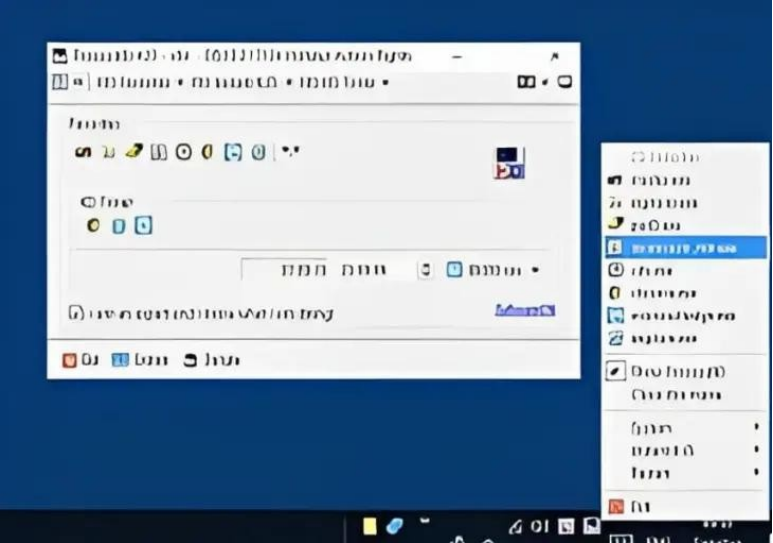Toggle the checkbox beside the long bottom text
Screen dimensions: 773x543
coord(74,313)
